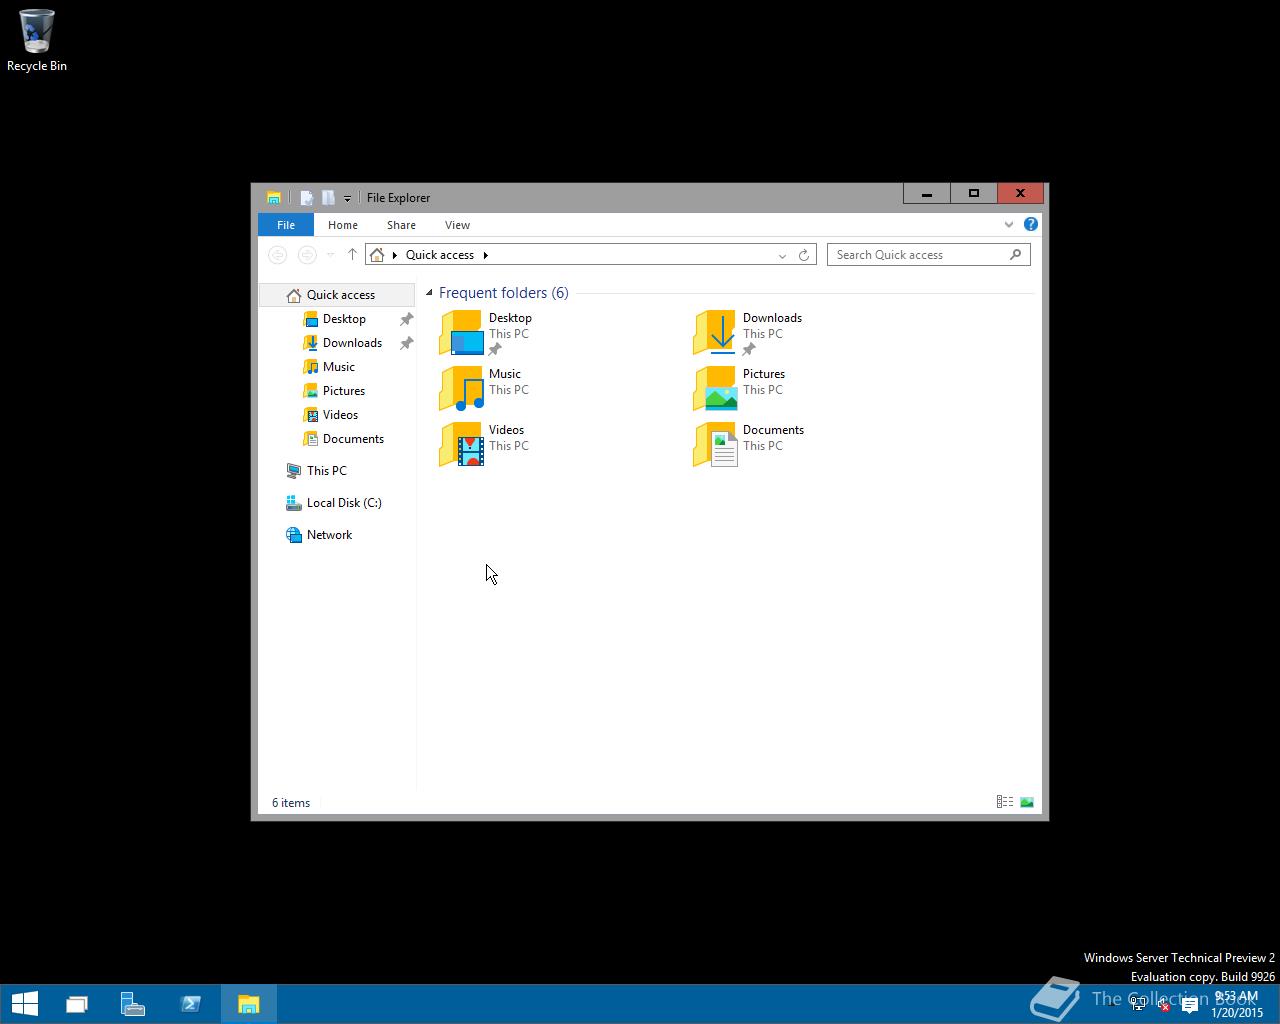Viewport: 1280px width, 1024px height.
Task: Open File Explorer Help
Action: coord(1031,224)
